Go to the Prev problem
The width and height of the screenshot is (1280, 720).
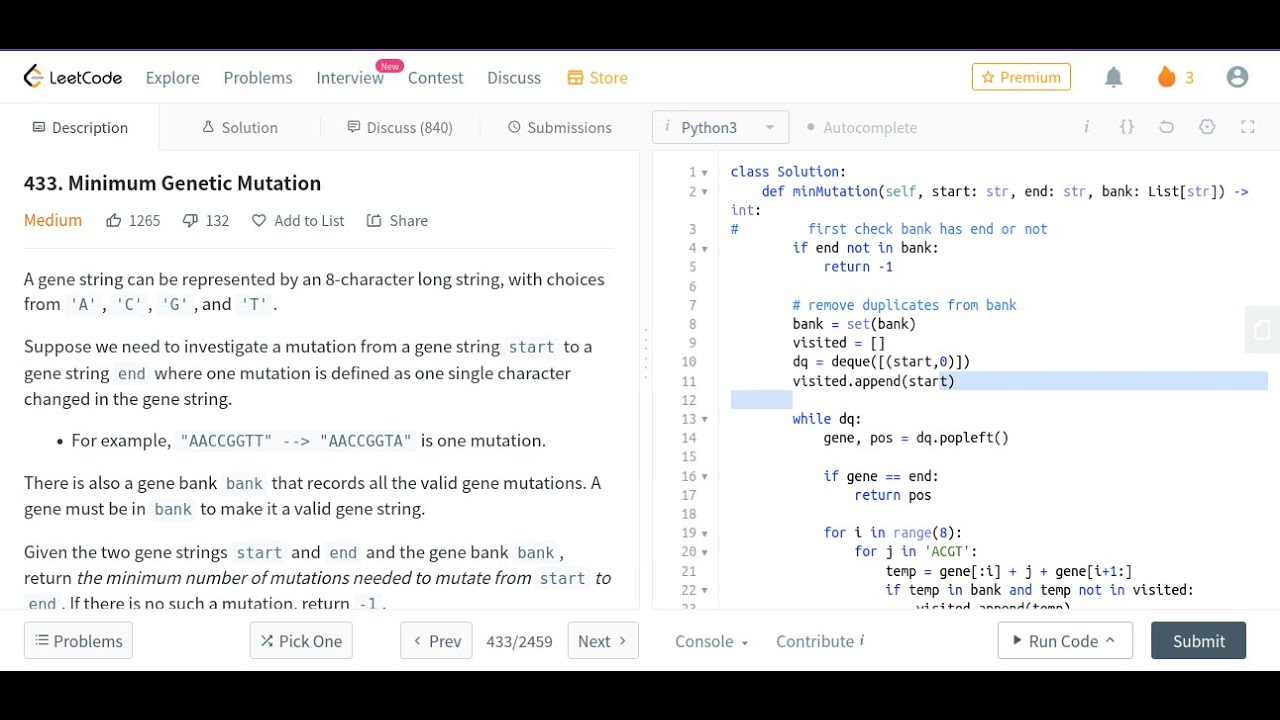[436, 641]
